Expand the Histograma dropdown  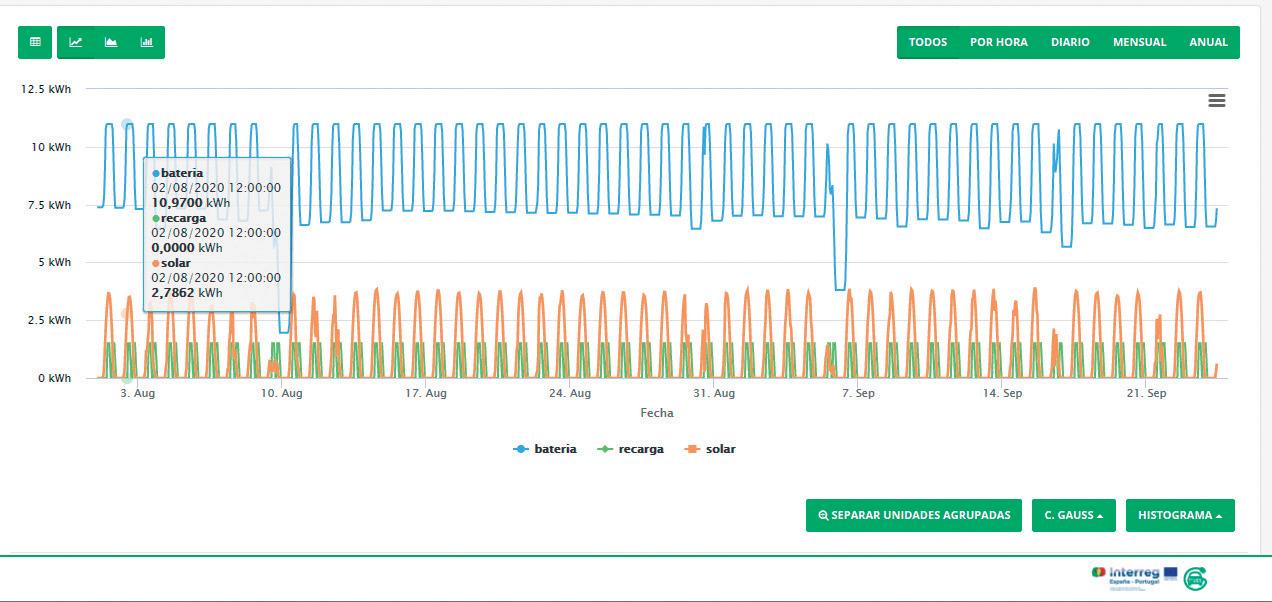pos(1180,515)
